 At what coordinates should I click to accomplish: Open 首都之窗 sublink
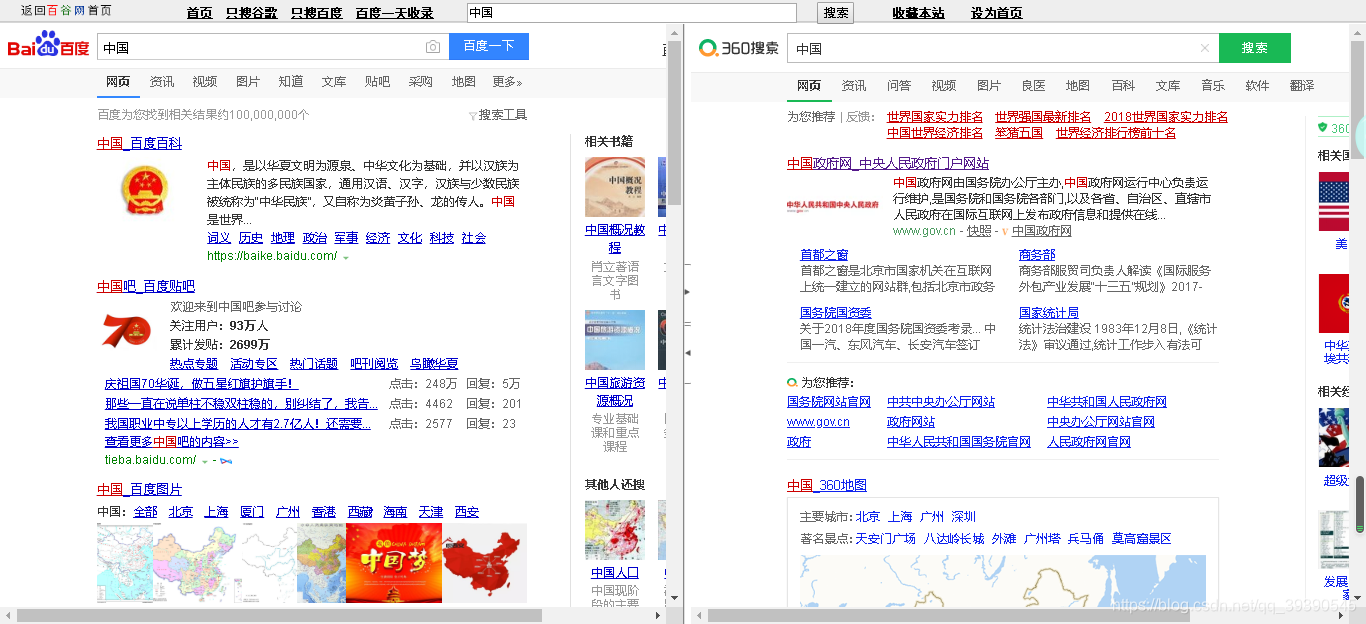pyautogui.click(x=824, y=255)
